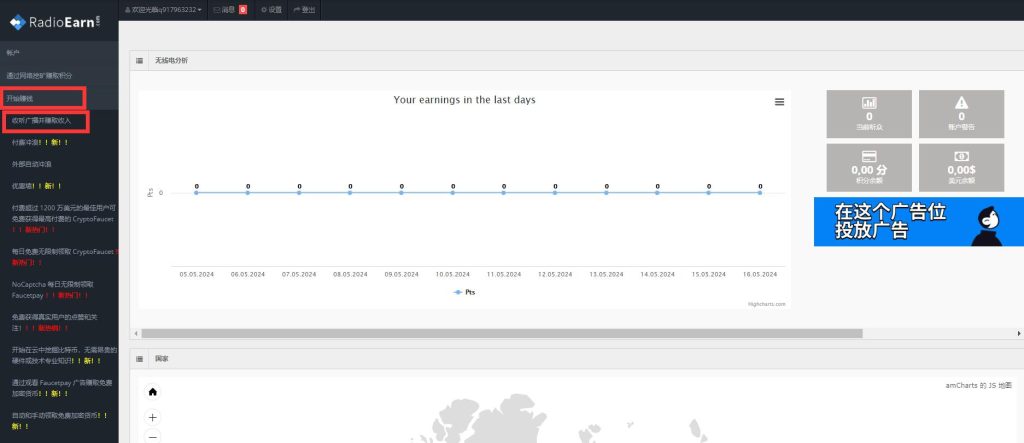Click the Highcharts.com credit link
The width and height of the screenshot is (1024, 443).
coord(767,304)
